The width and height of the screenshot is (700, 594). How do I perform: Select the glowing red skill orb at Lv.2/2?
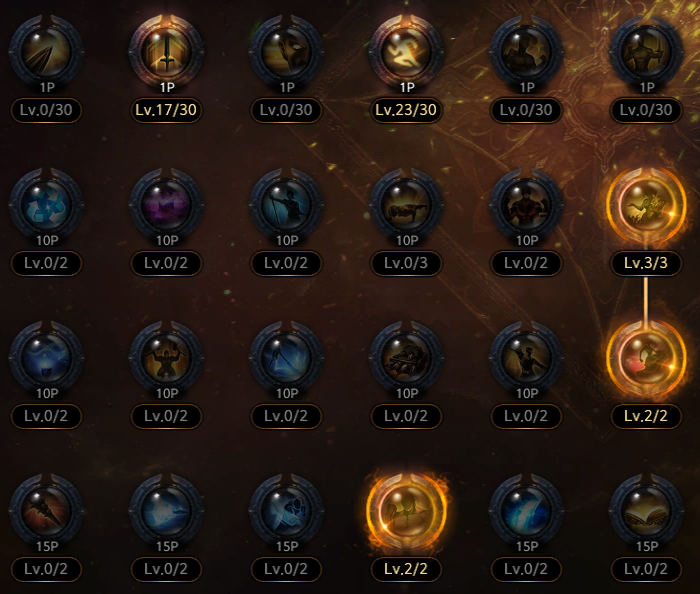646,358
